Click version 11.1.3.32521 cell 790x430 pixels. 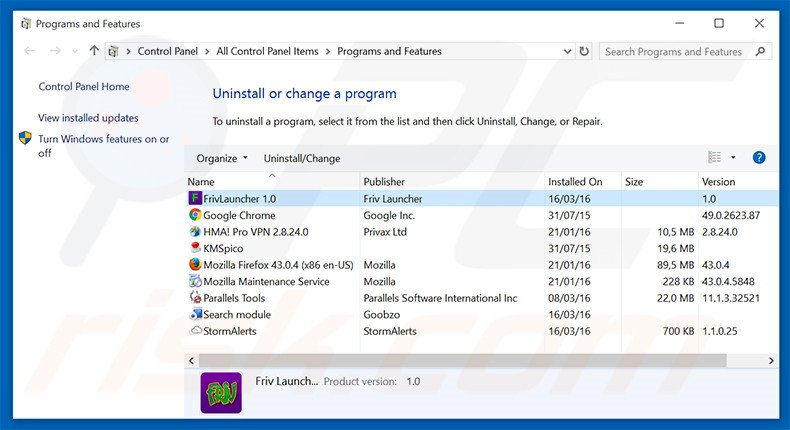[x=731, y=298]
